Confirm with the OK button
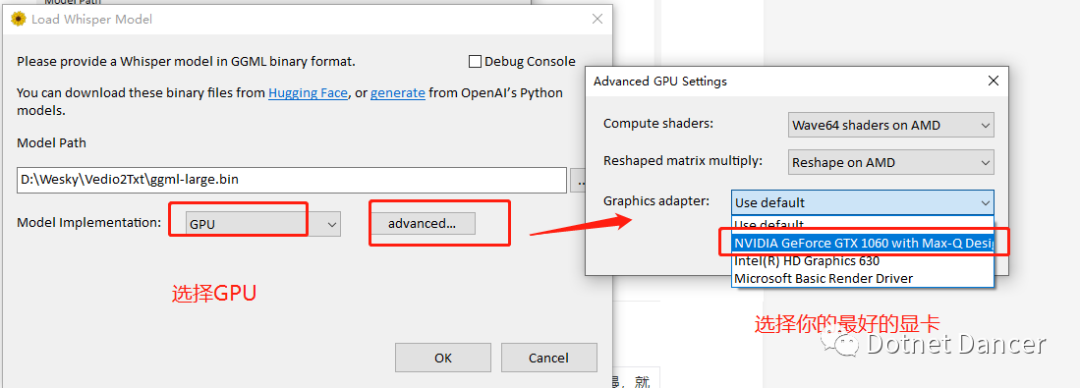This screenshot has height=388, width=1080. click(443, 358)
